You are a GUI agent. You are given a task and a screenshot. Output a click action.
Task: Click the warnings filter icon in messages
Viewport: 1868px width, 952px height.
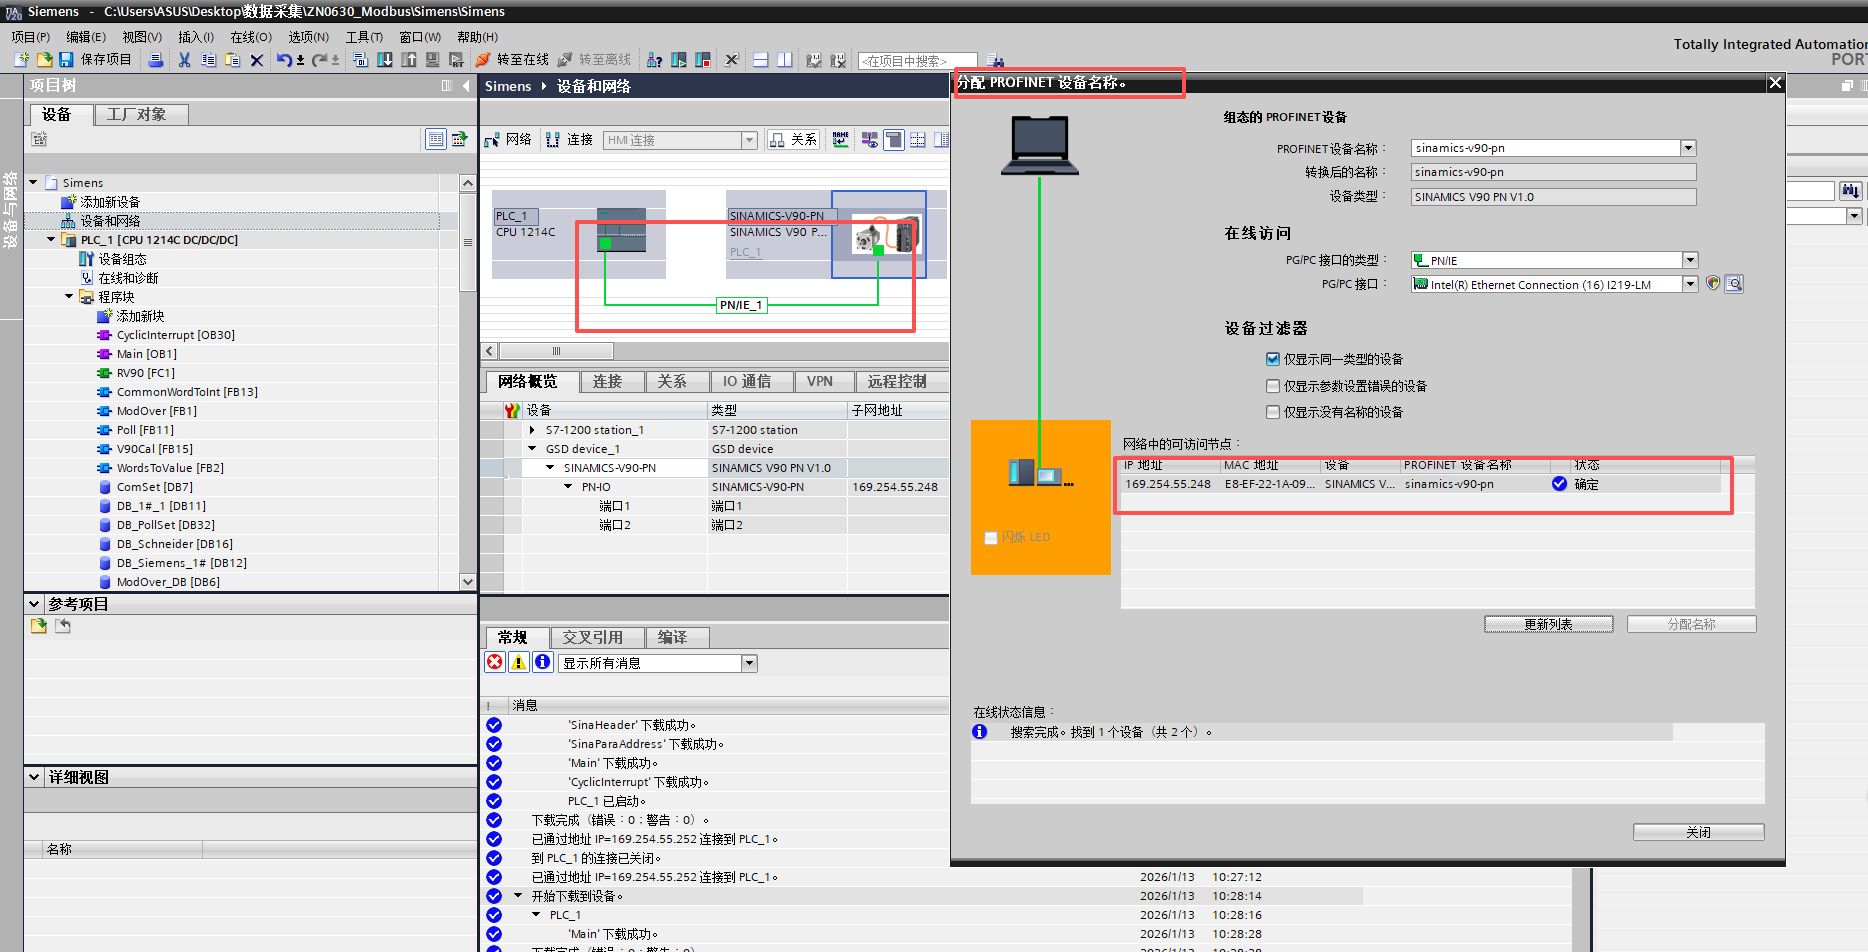click(519, 662)
